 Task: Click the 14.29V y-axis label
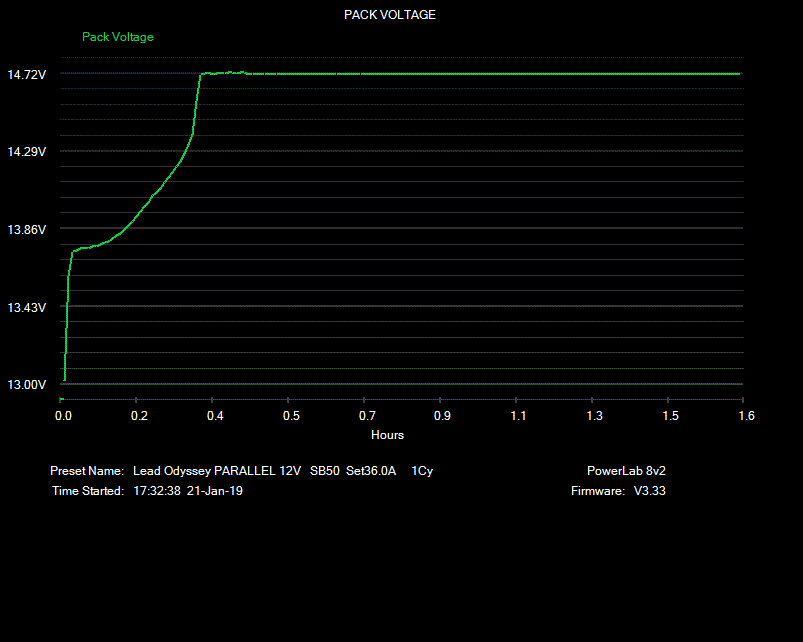(27, 152)
